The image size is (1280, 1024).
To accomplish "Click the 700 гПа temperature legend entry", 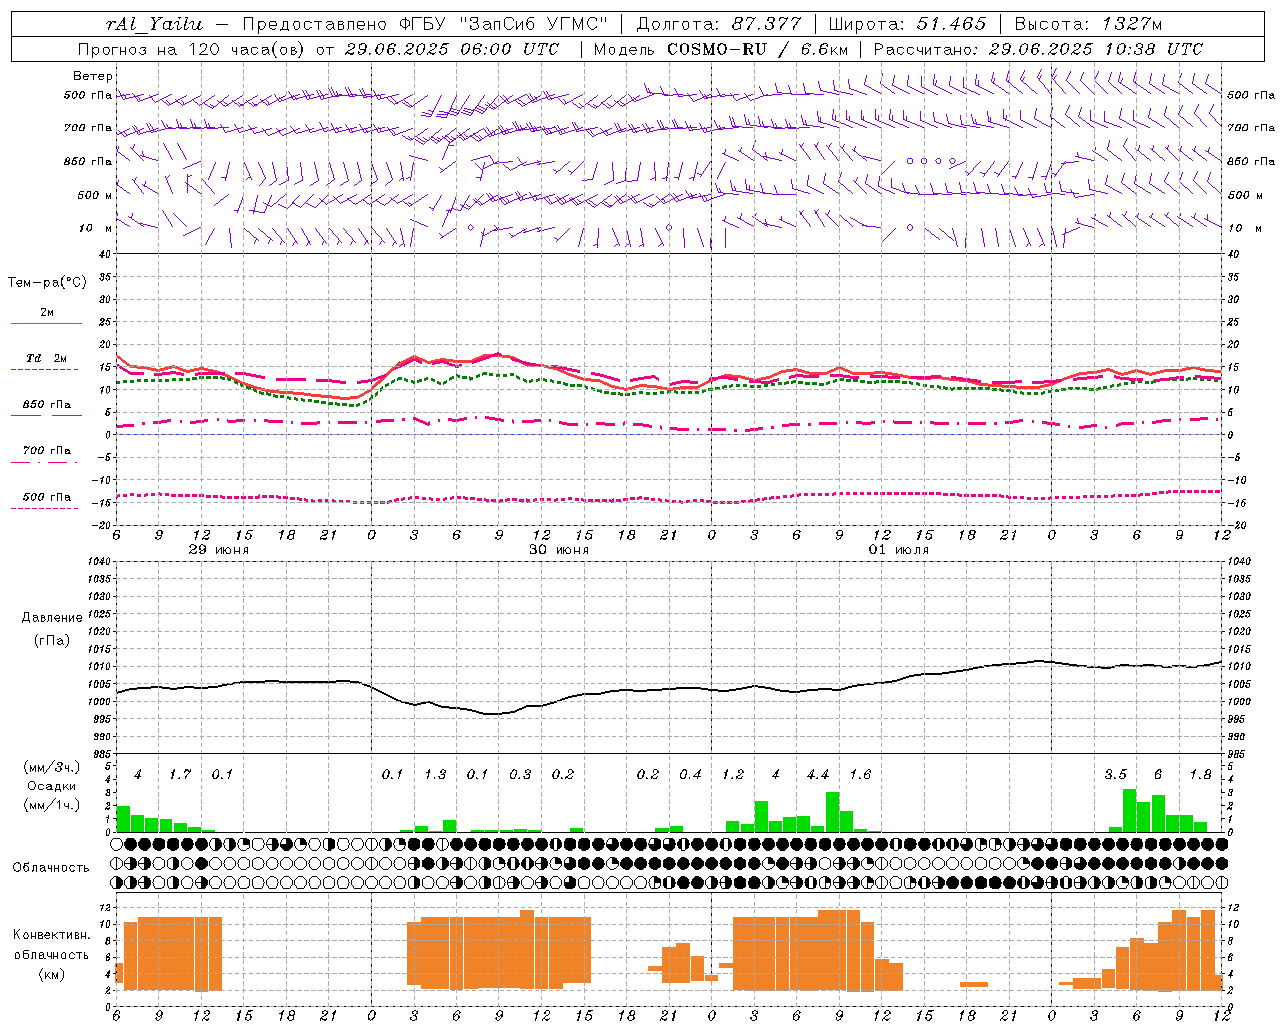I will pos(47,451).
